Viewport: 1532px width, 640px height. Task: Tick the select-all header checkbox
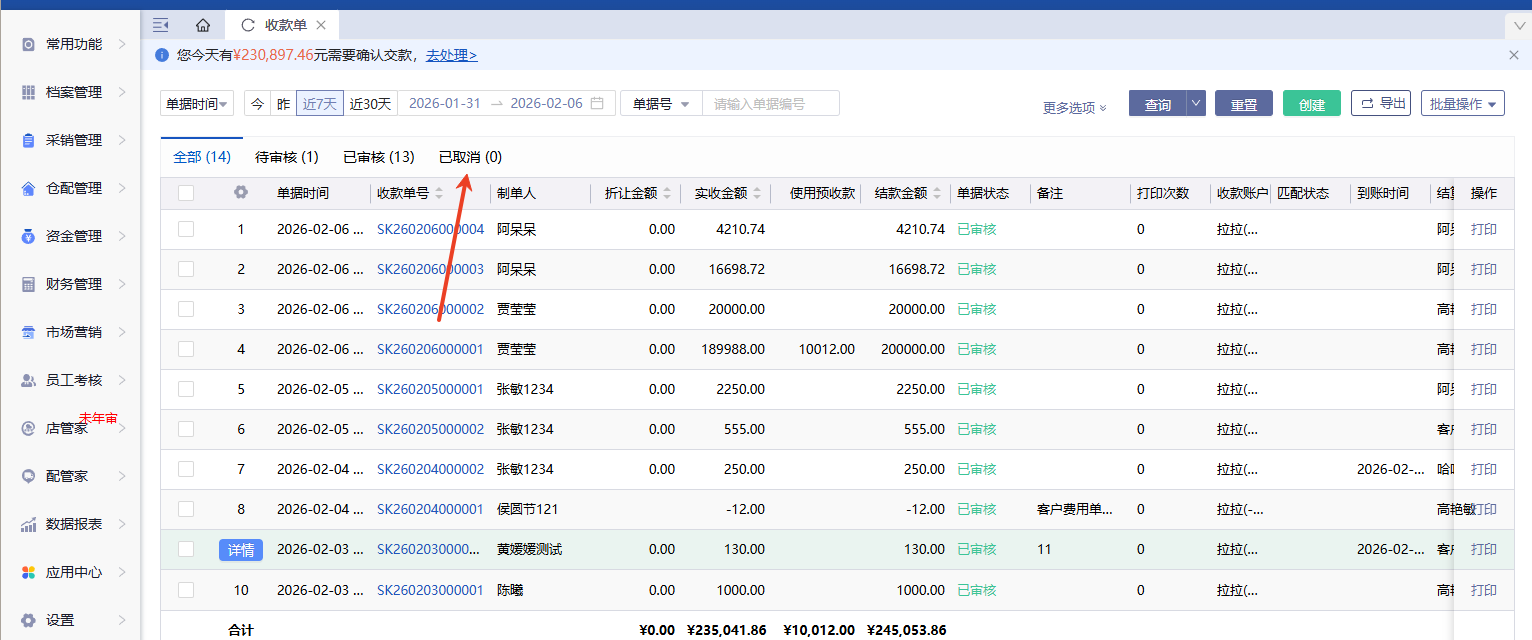tap(186, 193)
